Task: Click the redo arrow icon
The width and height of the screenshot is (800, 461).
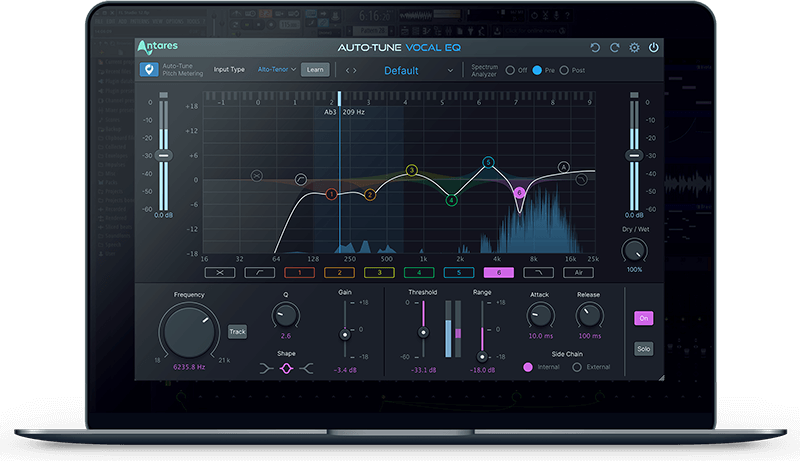Action: pyautogui.click(x=615, y=47)
